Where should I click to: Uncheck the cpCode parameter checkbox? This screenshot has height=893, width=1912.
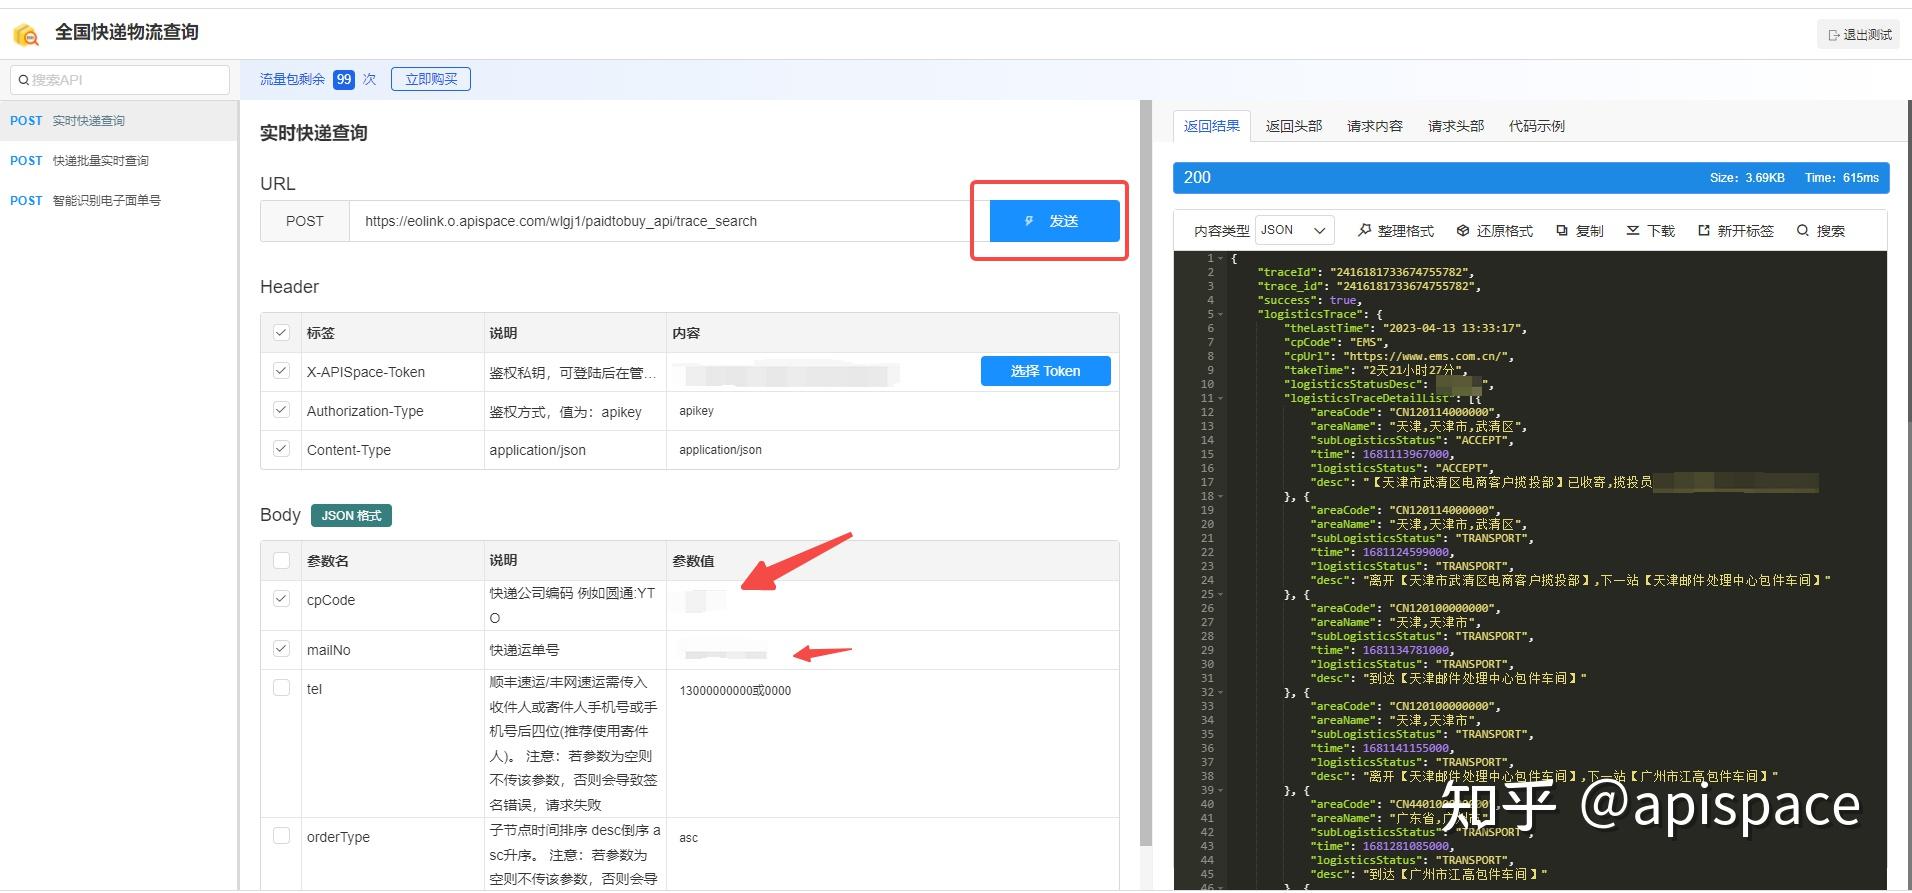click(x=281, y=599)
